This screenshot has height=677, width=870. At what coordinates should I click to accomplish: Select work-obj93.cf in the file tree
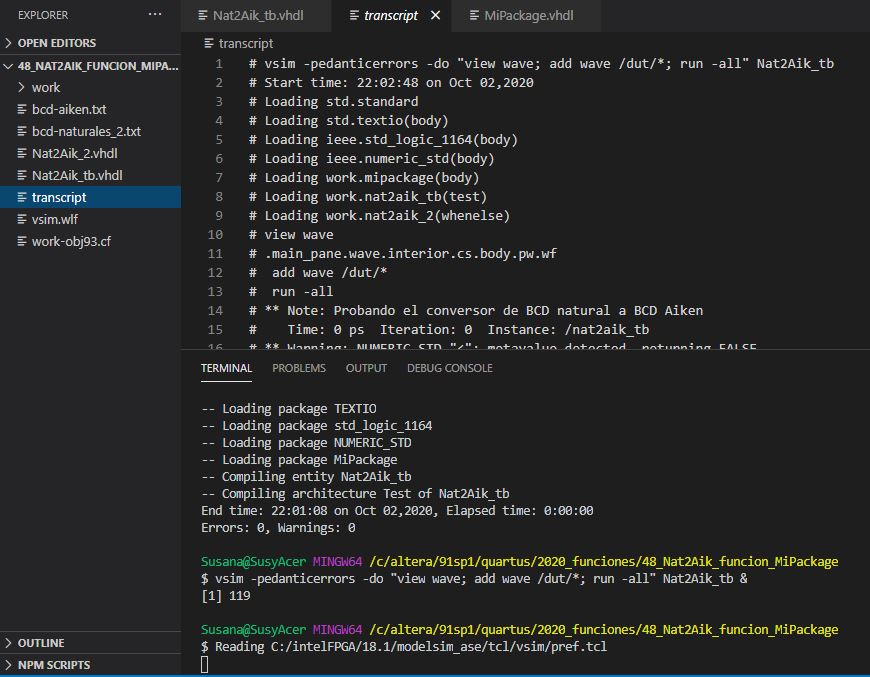click(x=71, y=242)
